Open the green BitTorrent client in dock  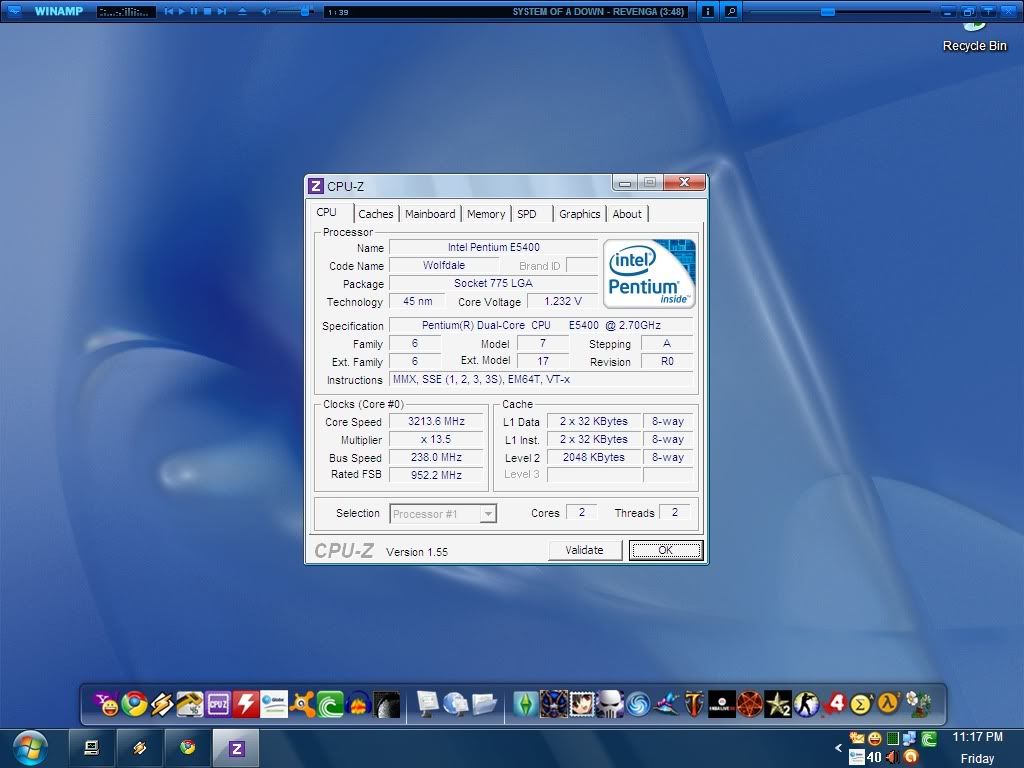click(330, 704)
